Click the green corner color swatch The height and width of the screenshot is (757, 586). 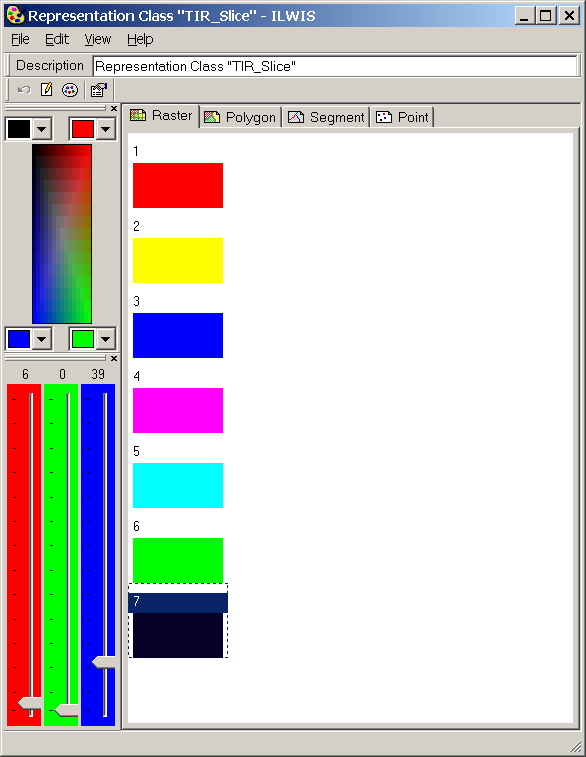point(83,339)
